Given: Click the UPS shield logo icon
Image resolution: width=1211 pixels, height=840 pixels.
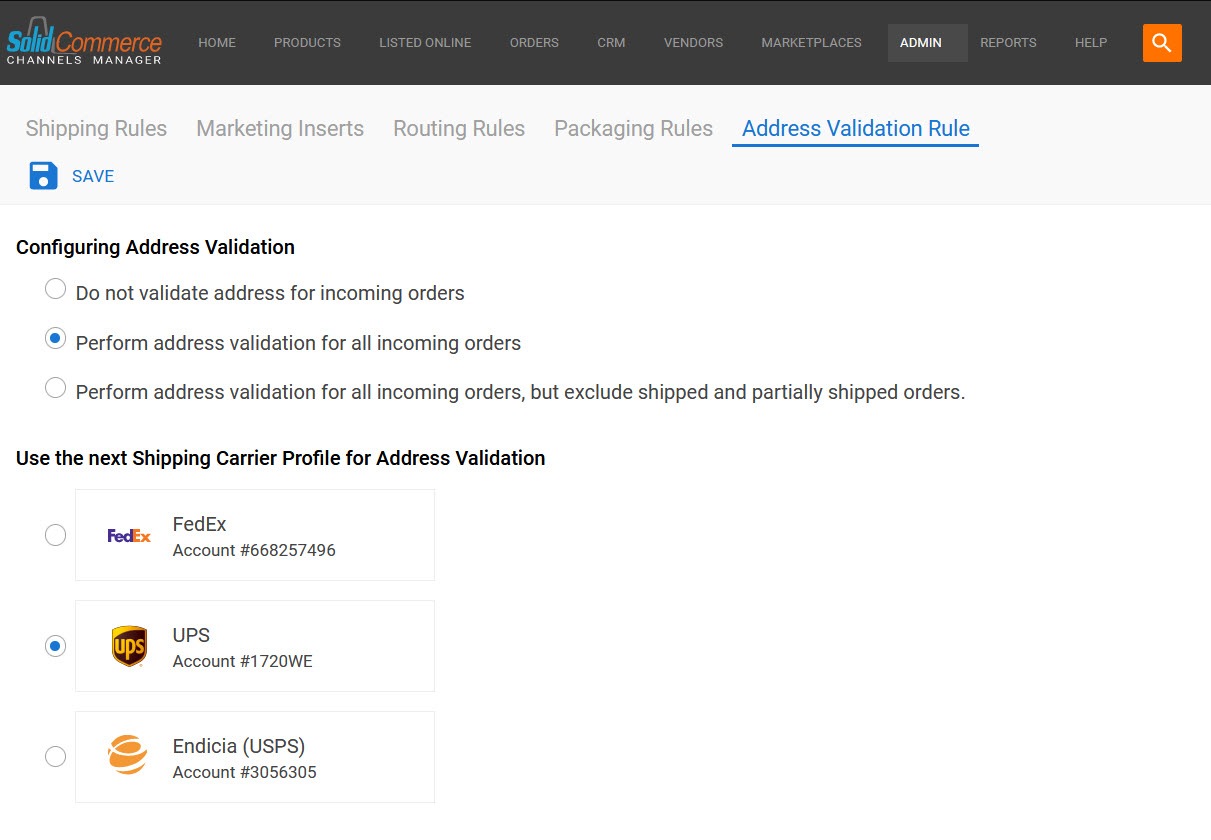Looking at the screenshot, I should click(x=129, y=647).
